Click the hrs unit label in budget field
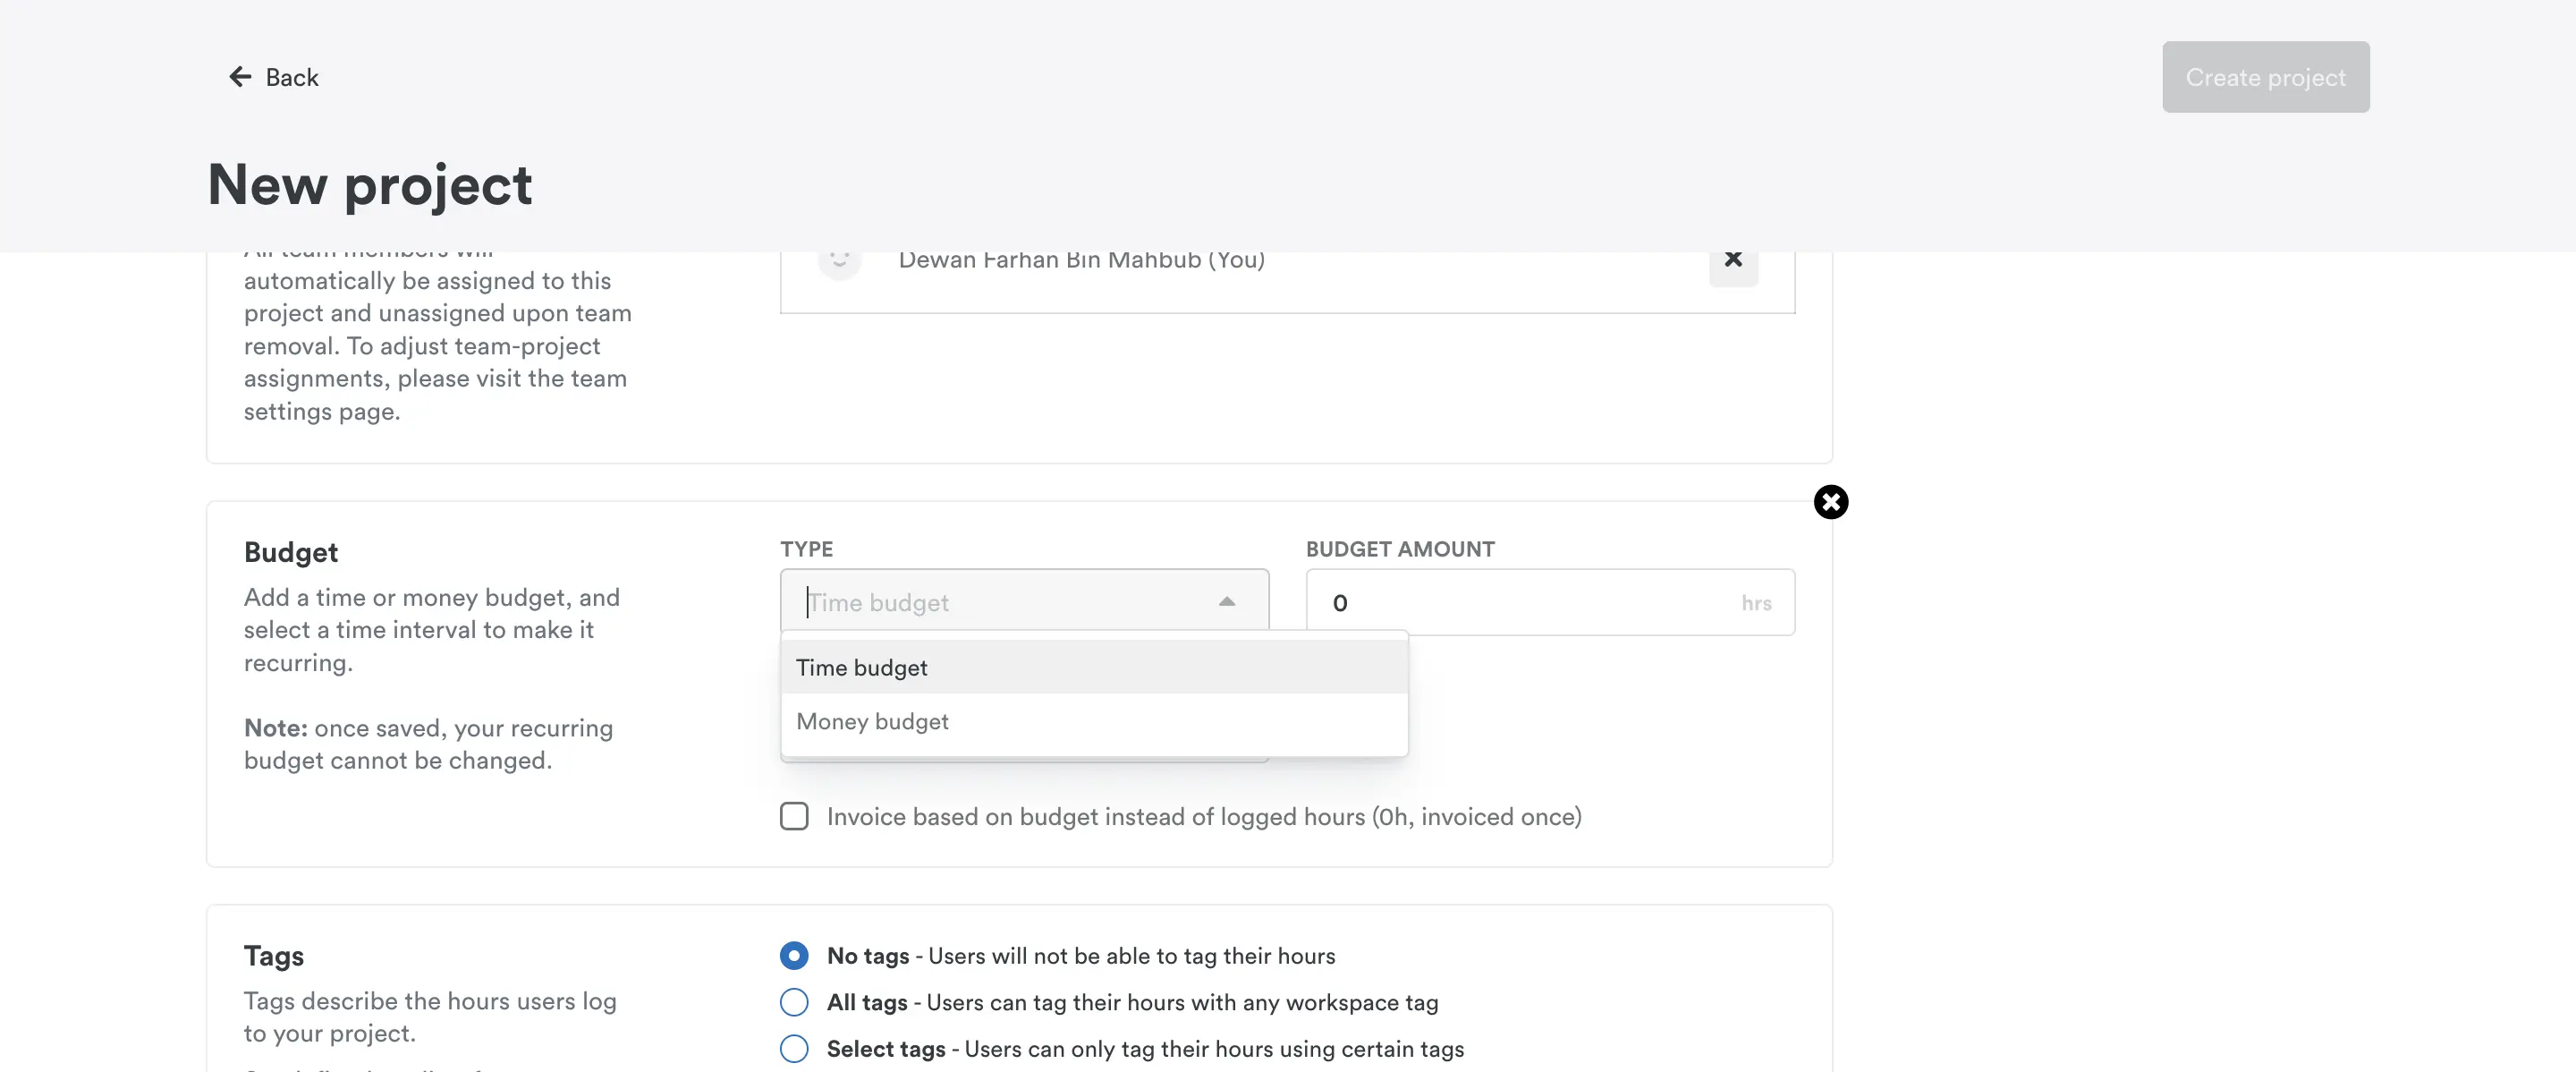2576x1072 pixels. coord(1757,603)
